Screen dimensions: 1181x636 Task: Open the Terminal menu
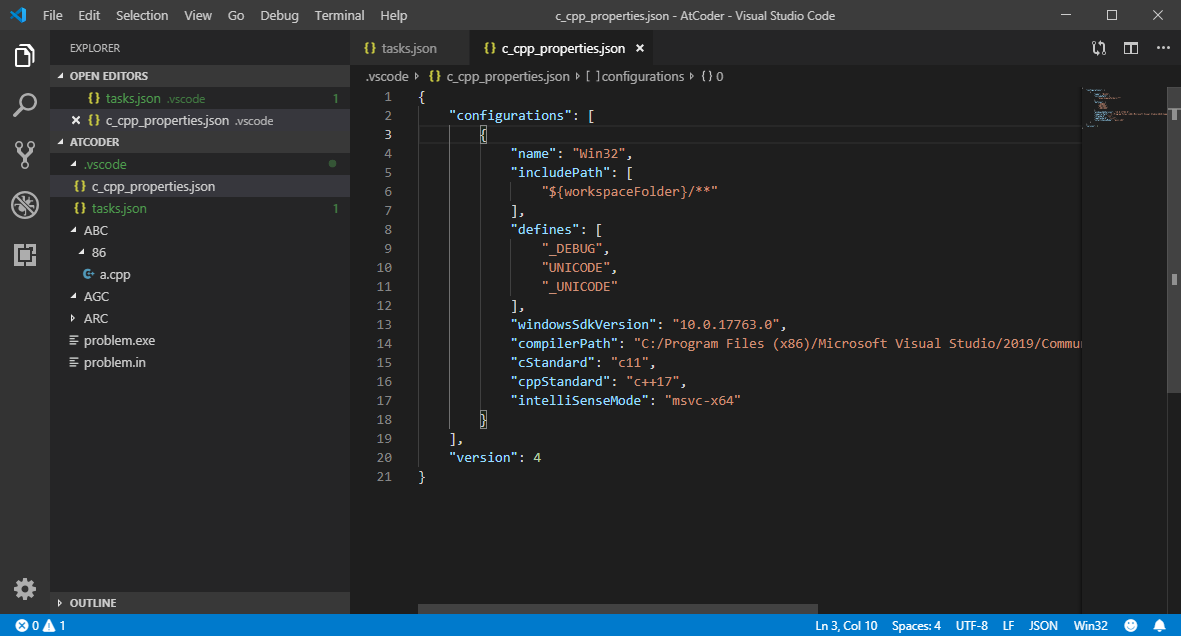pos(339,16)
